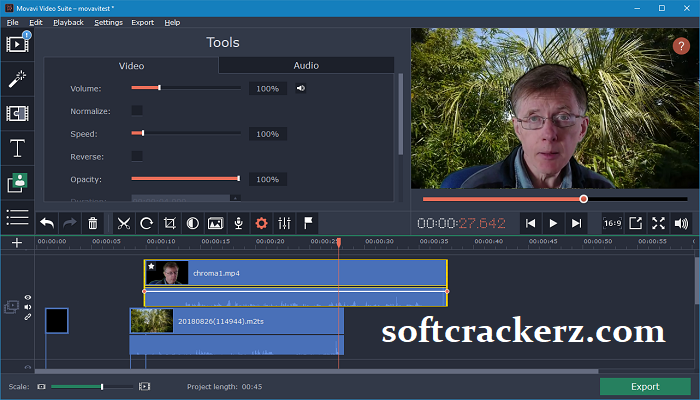Screen dimensions: 700x400
Task: Open the Help menu
Action: pos(172,22)
